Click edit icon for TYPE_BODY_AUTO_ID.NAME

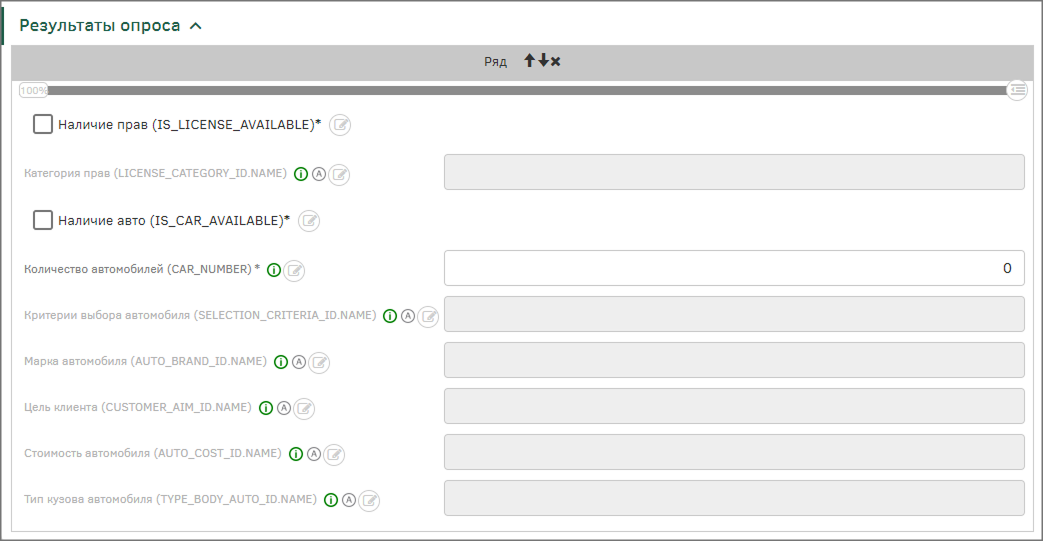tap(369, 500)
